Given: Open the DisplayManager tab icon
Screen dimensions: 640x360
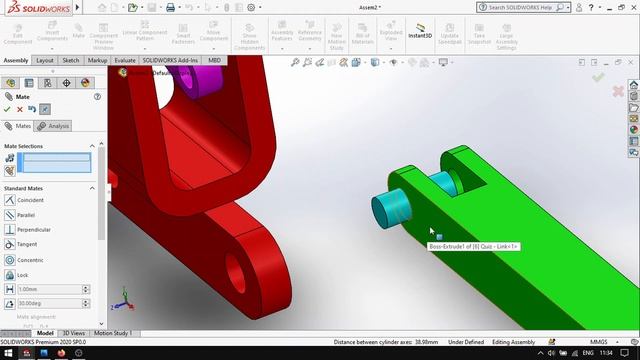Looking at the screenshot, I should [85, 83].
